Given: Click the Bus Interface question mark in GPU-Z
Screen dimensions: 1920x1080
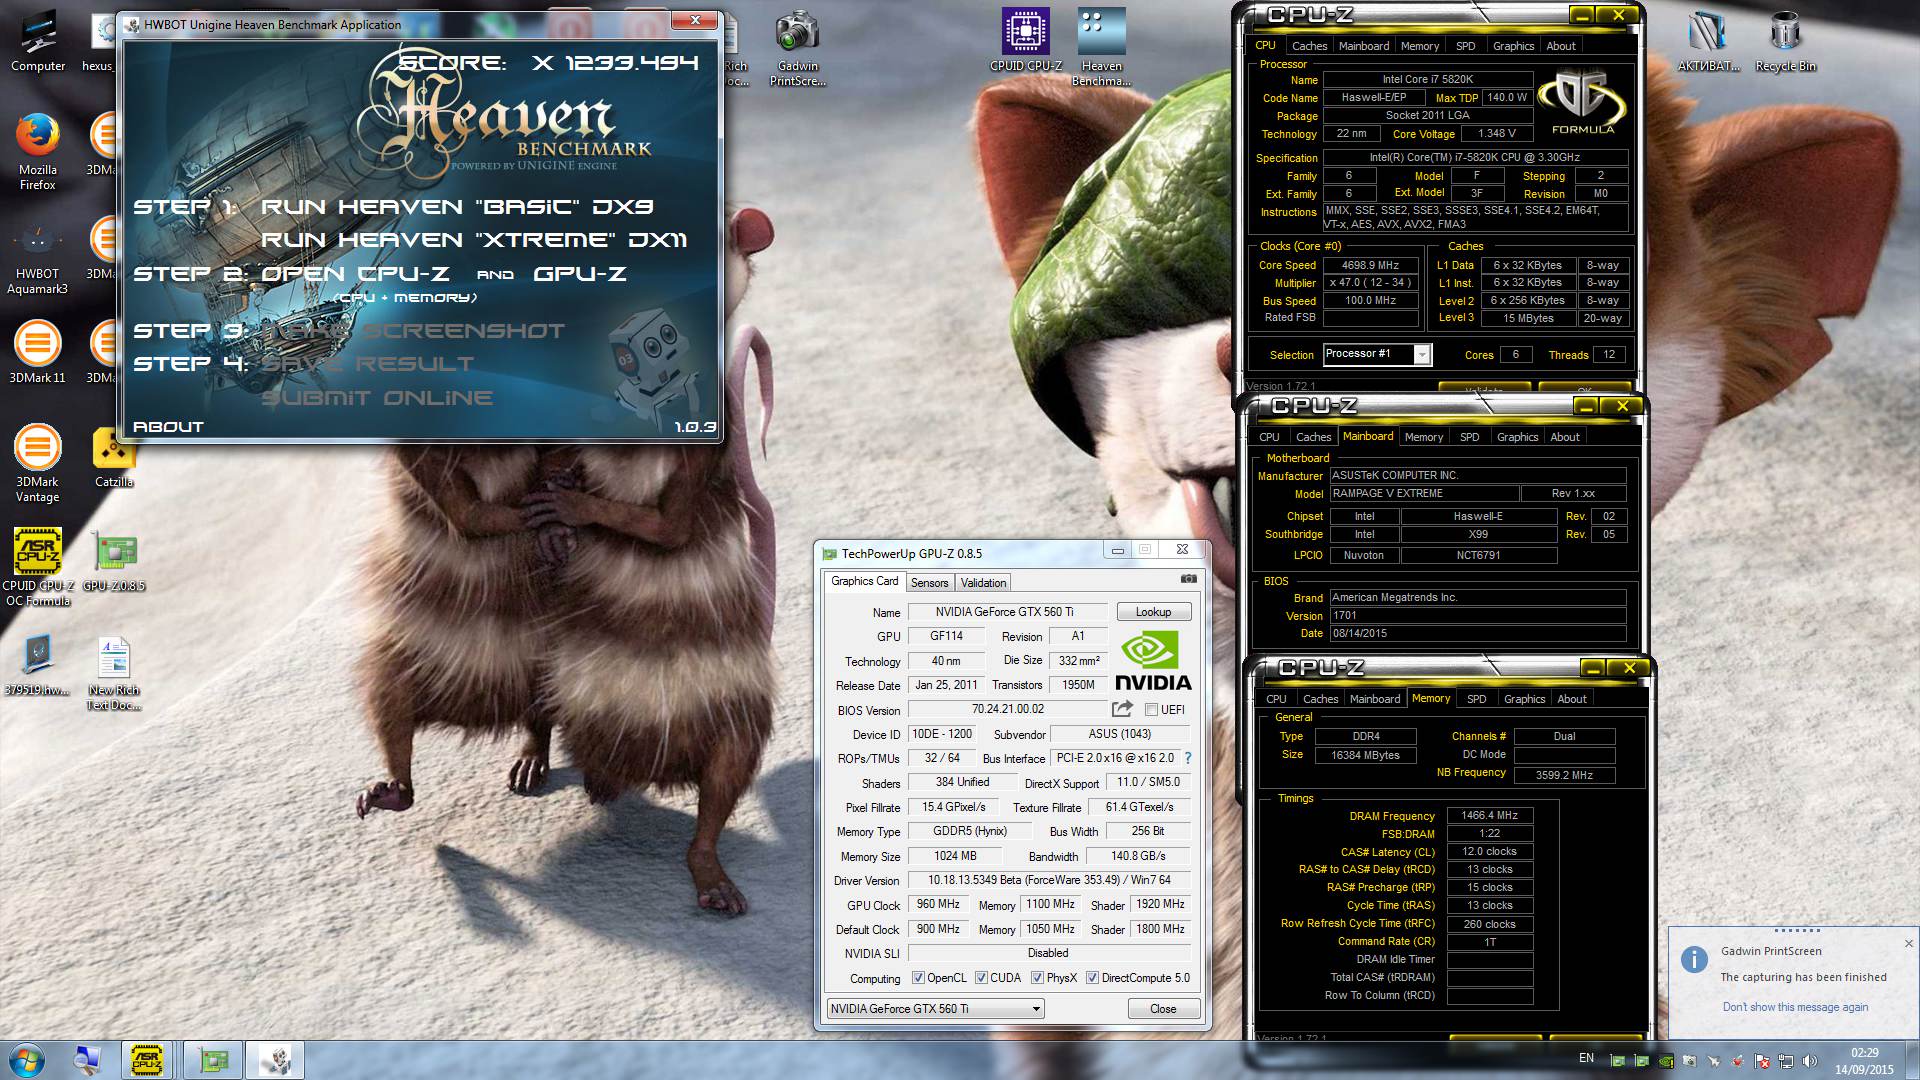Looking at the screenshot, I should (x=1188, y=758).
